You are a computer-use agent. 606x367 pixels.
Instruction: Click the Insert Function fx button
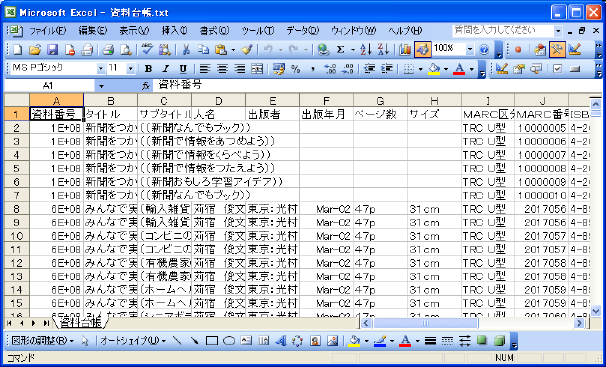pyautogui.click(x=146, y=86)
